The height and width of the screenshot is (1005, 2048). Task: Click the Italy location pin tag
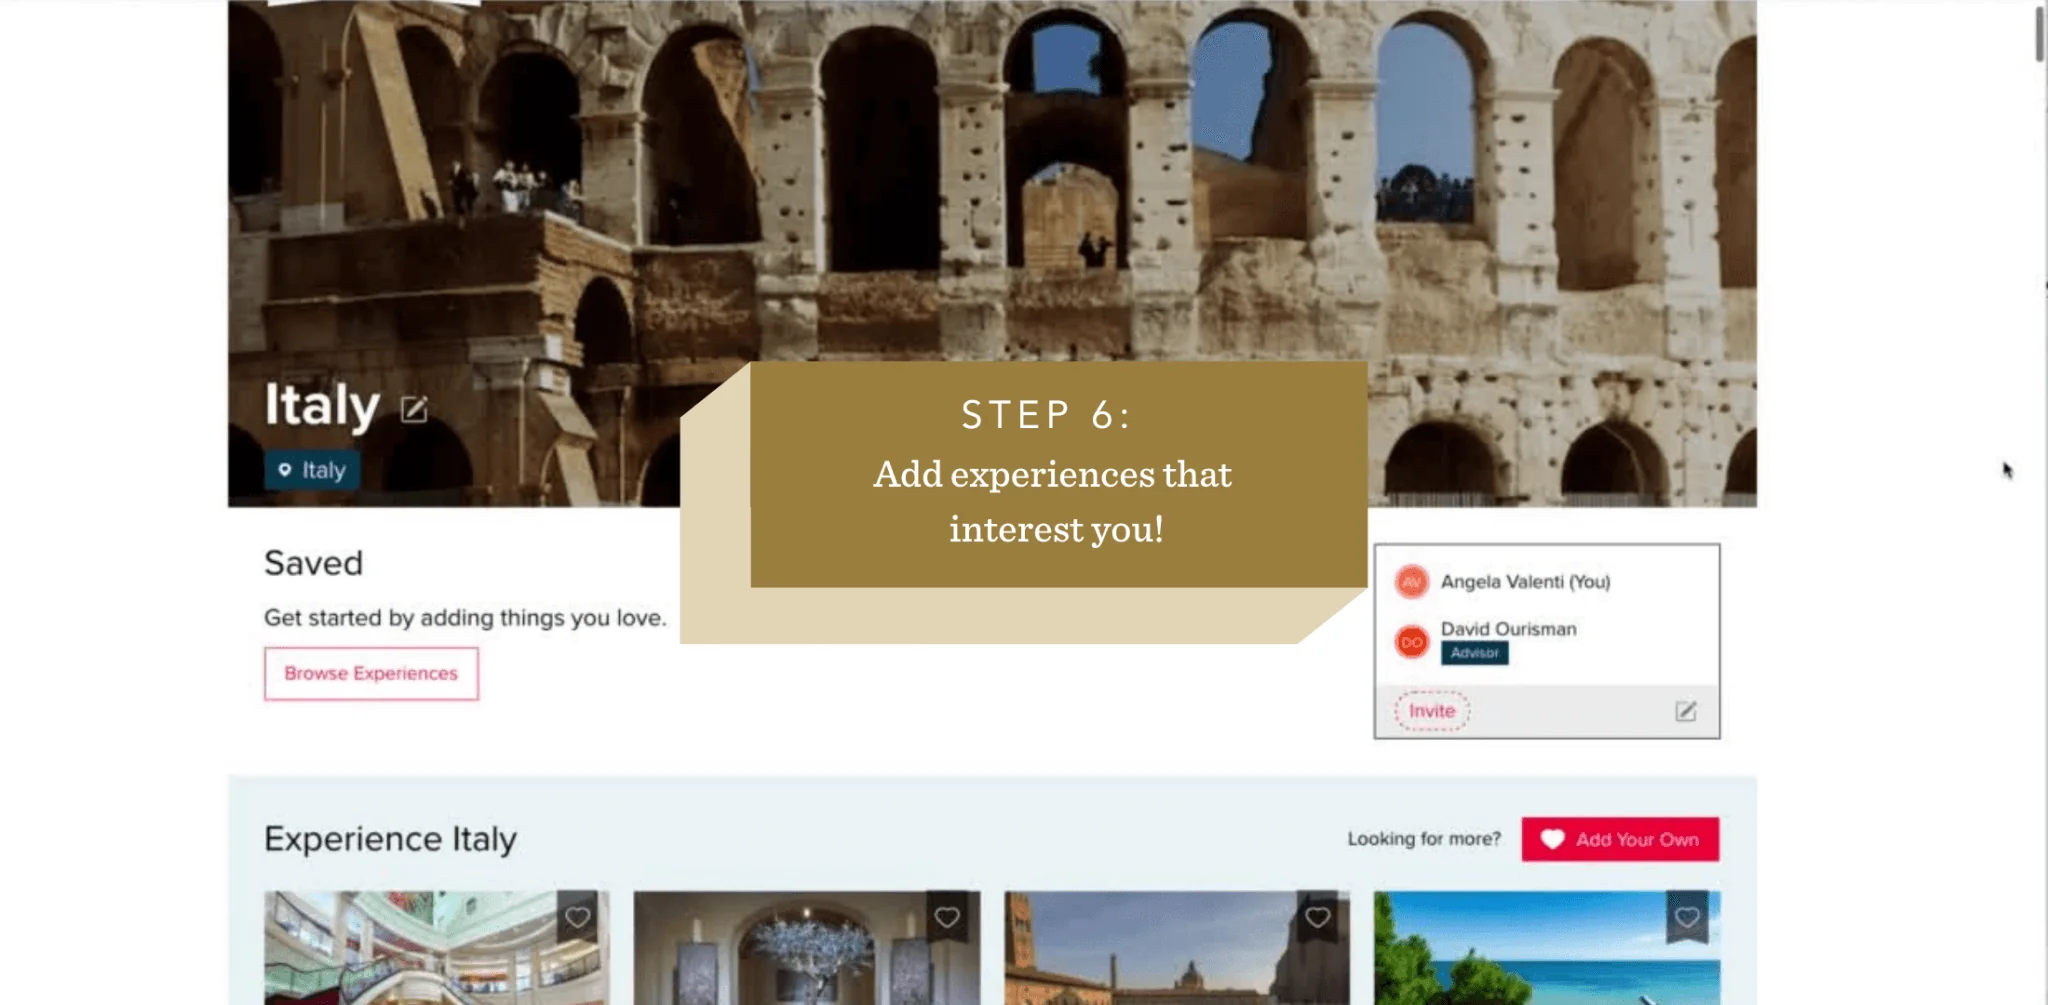pyautogui.click(x=312, y=470)
